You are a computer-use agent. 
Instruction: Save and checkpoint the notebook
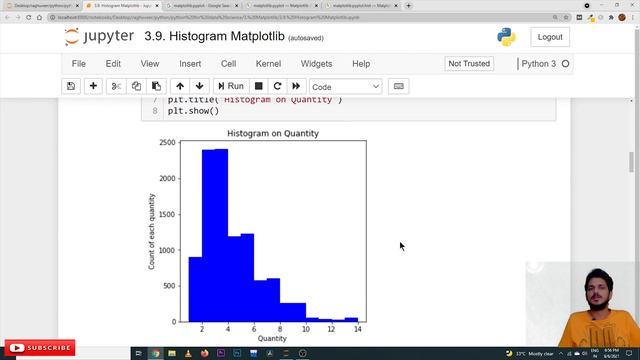[x=71, y=86]
